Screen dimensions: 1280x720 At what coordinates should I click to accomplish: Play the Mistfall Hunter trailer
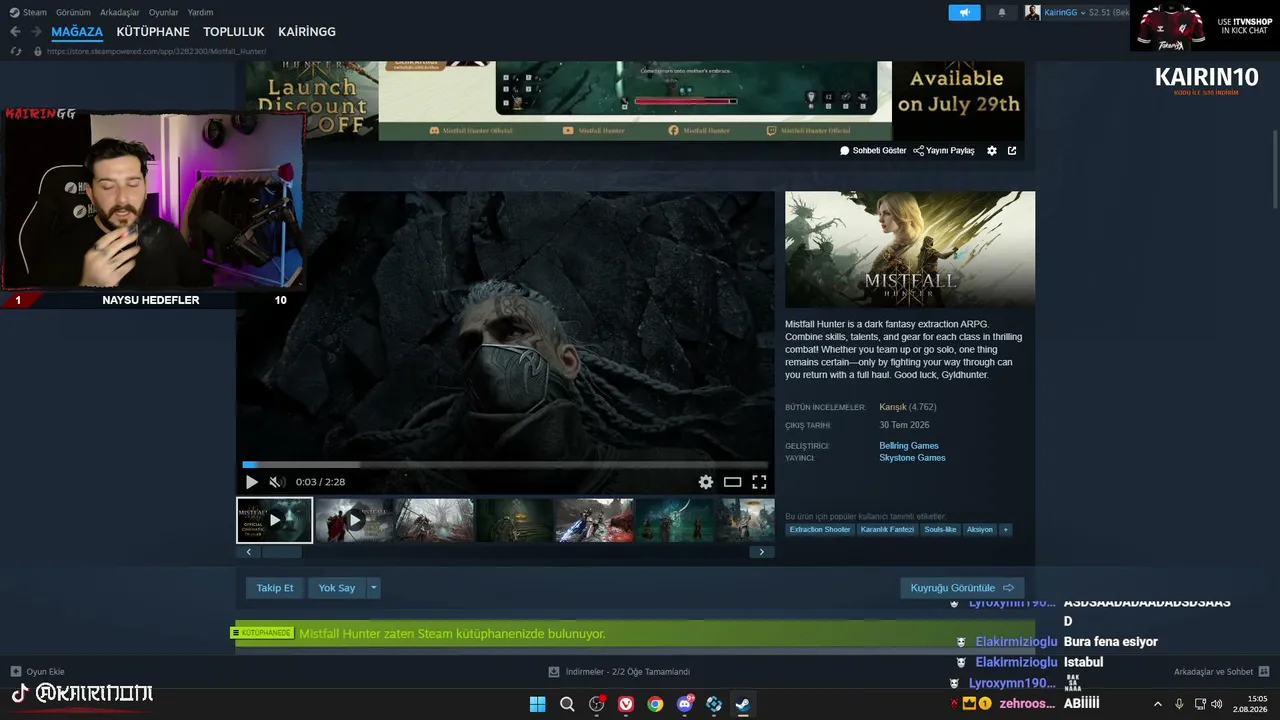coord(252,482)
